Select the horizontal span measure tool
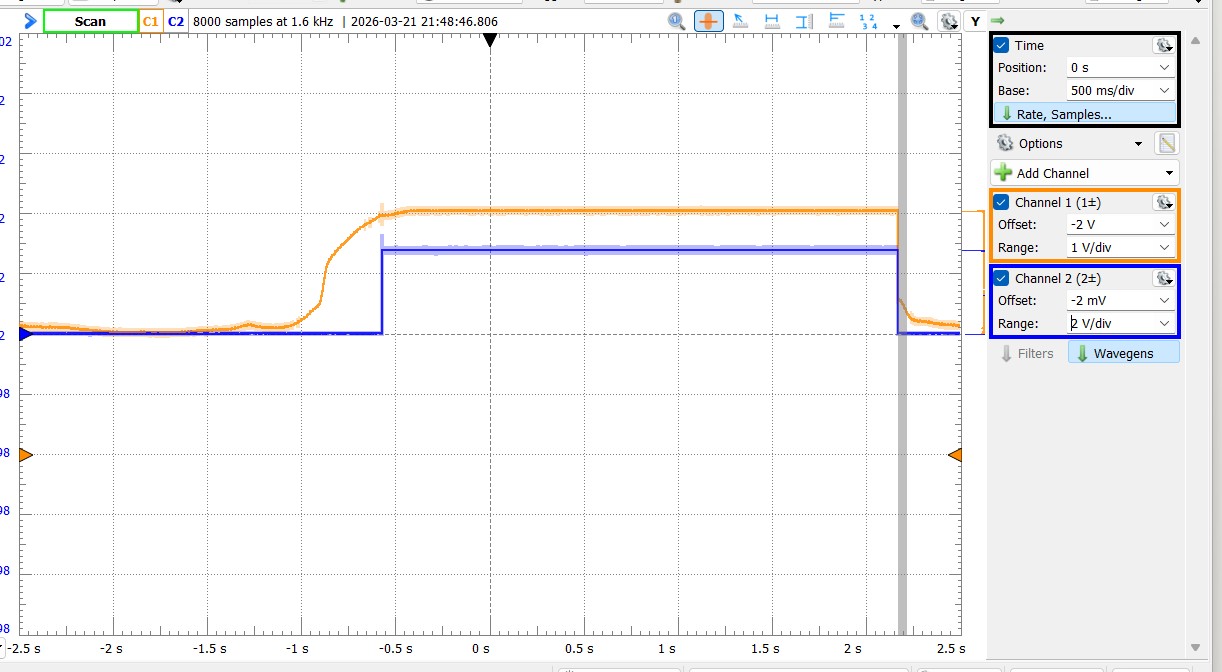 pos(772,21)
